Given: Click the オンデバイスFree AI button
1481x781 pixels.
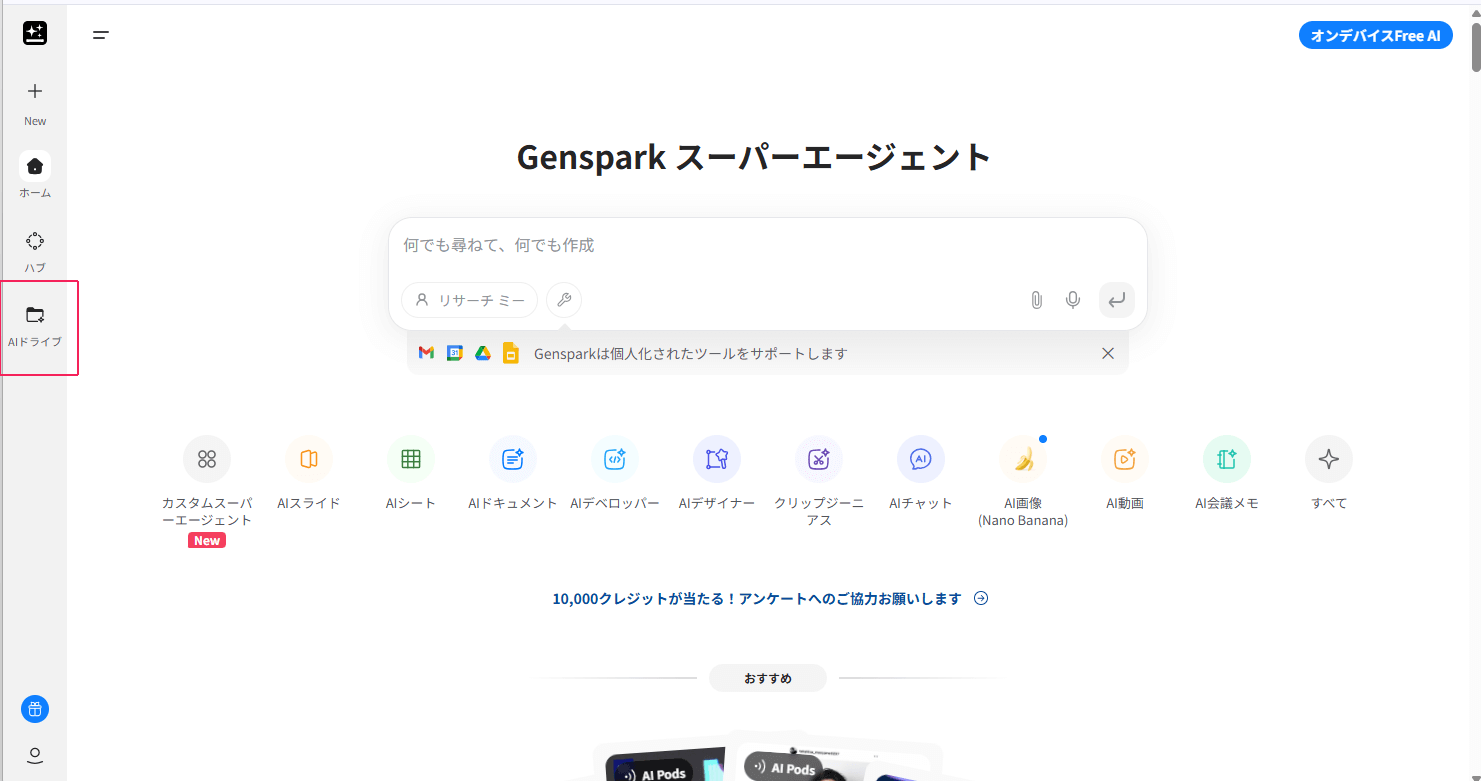Looking at the screenshot, I should [x=1375, y=36].
